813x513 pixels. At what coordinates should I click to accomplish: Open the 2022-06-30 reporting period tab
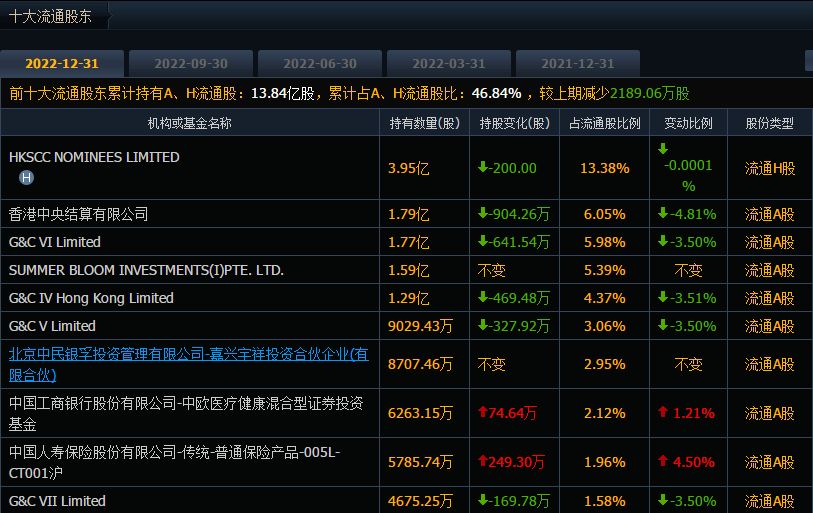[x=320, y=64]
